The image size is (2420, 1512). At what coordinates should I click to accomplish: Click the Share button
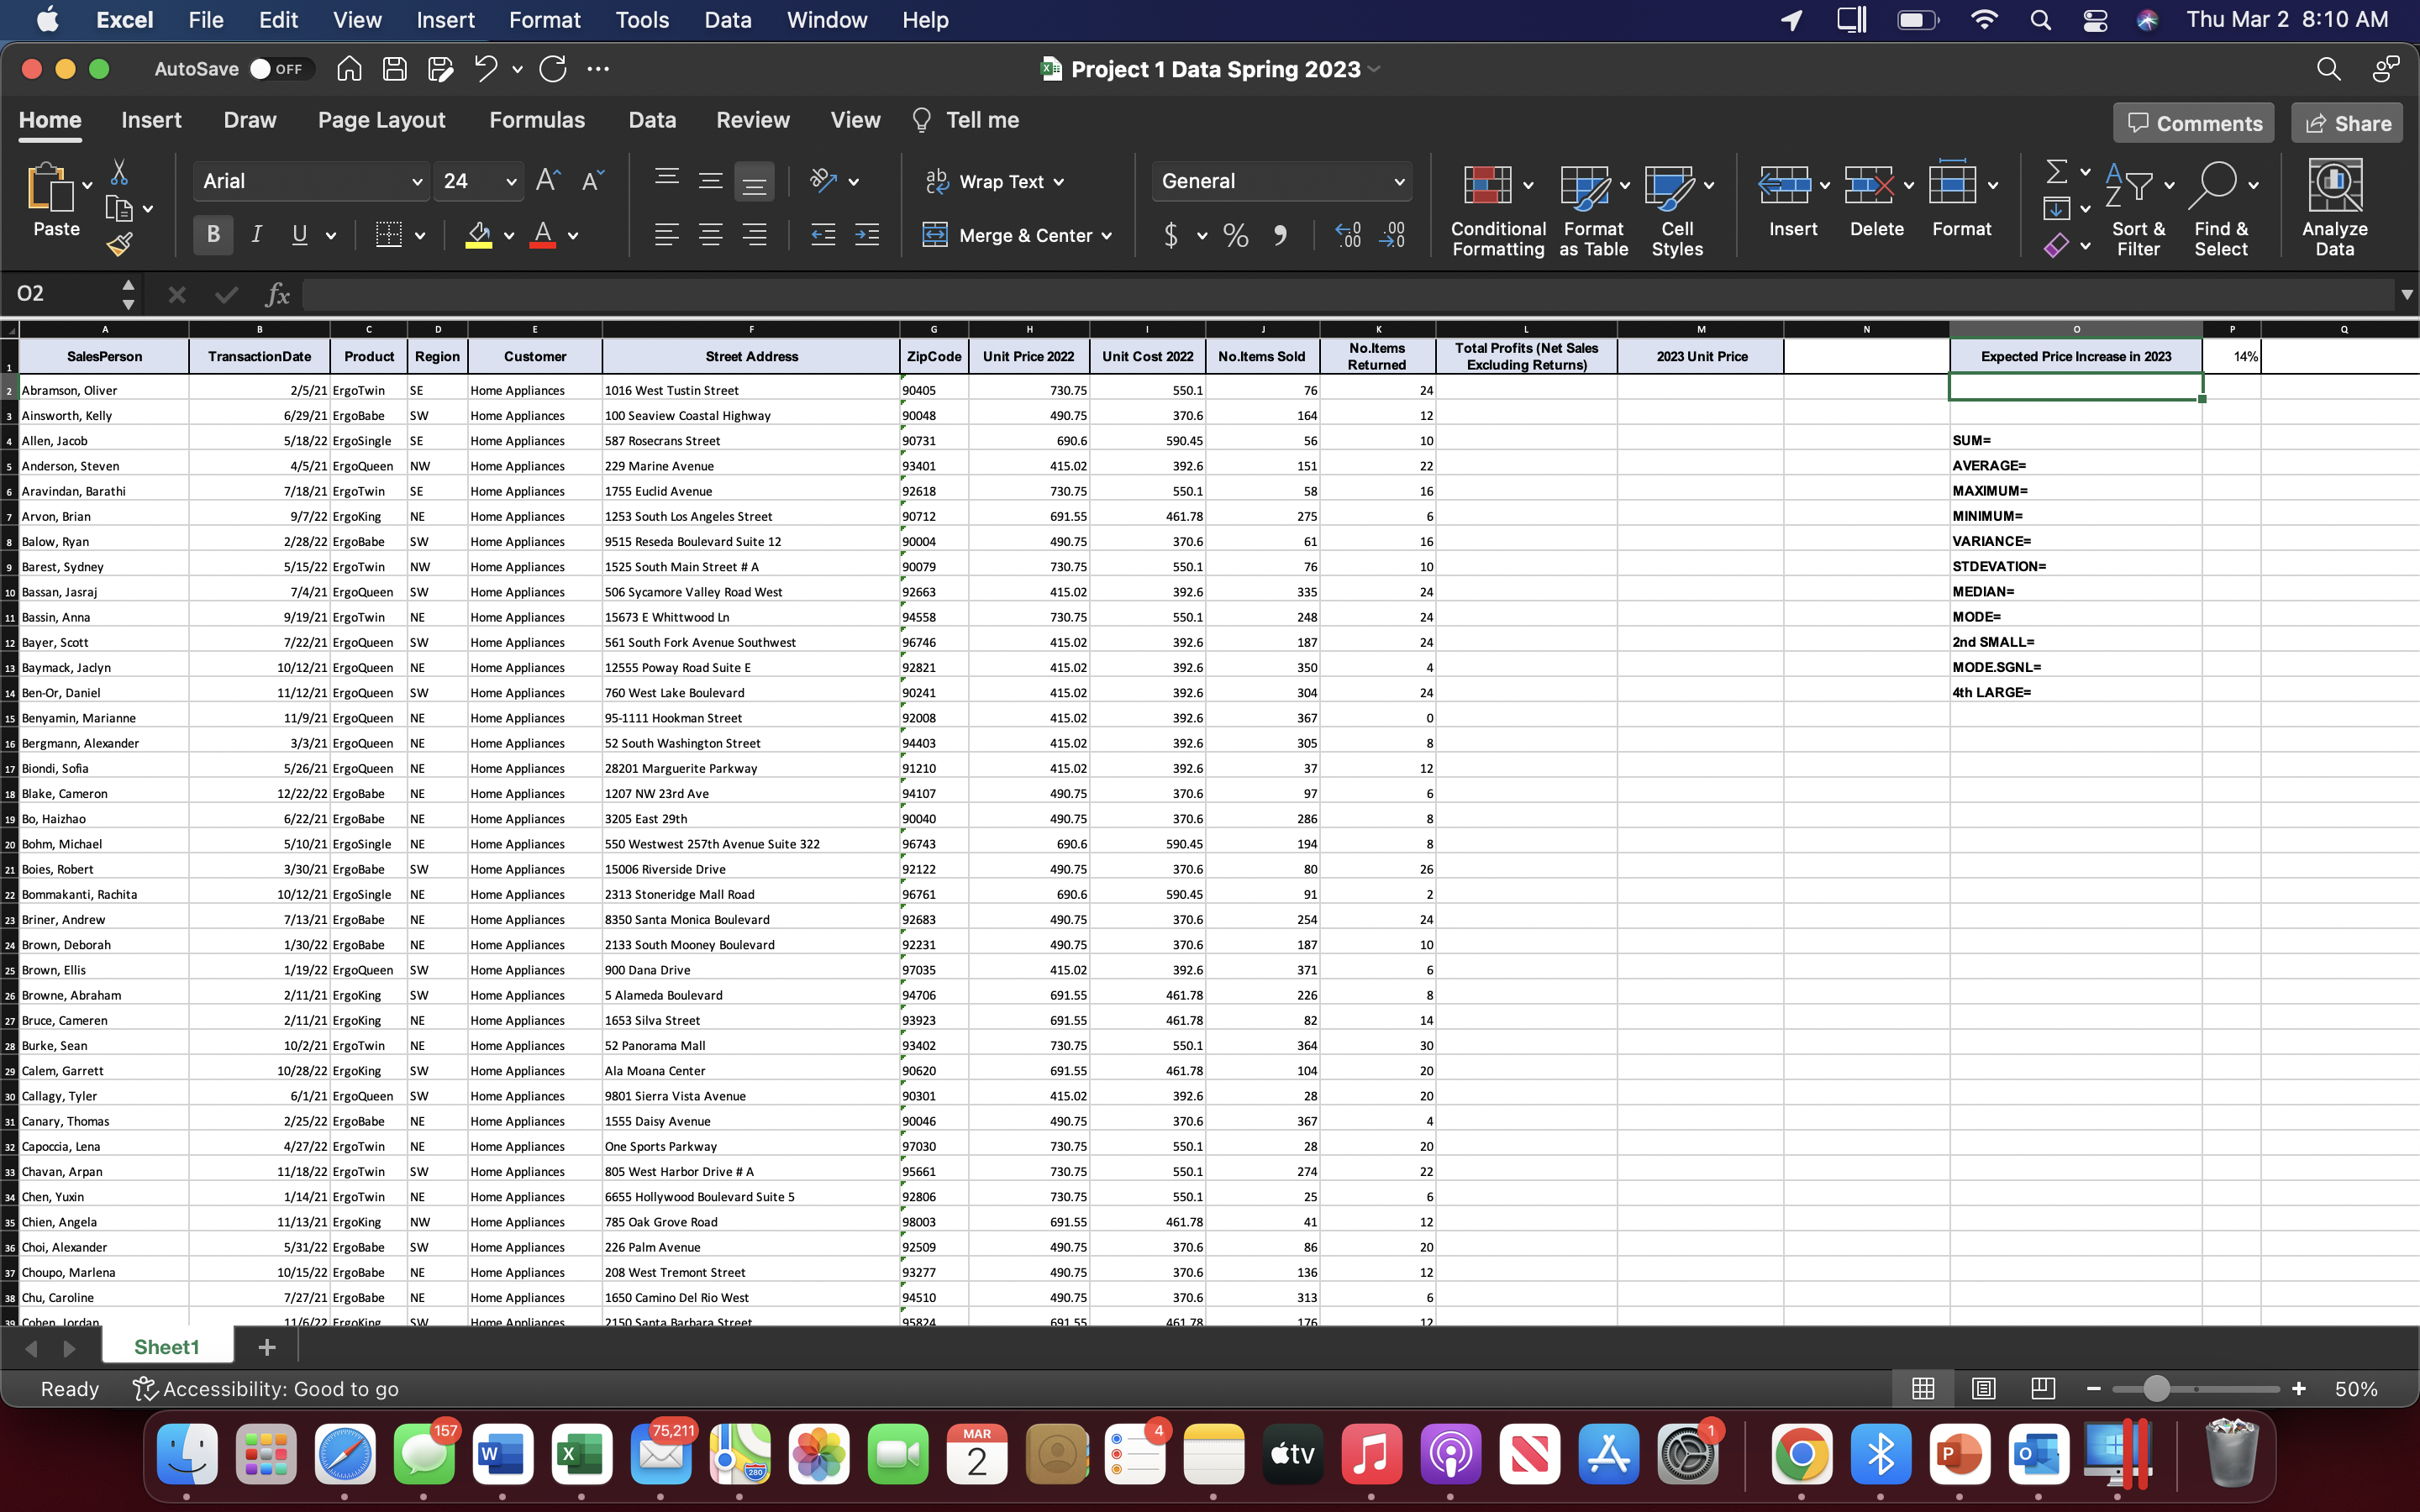tap(2347, 122)
